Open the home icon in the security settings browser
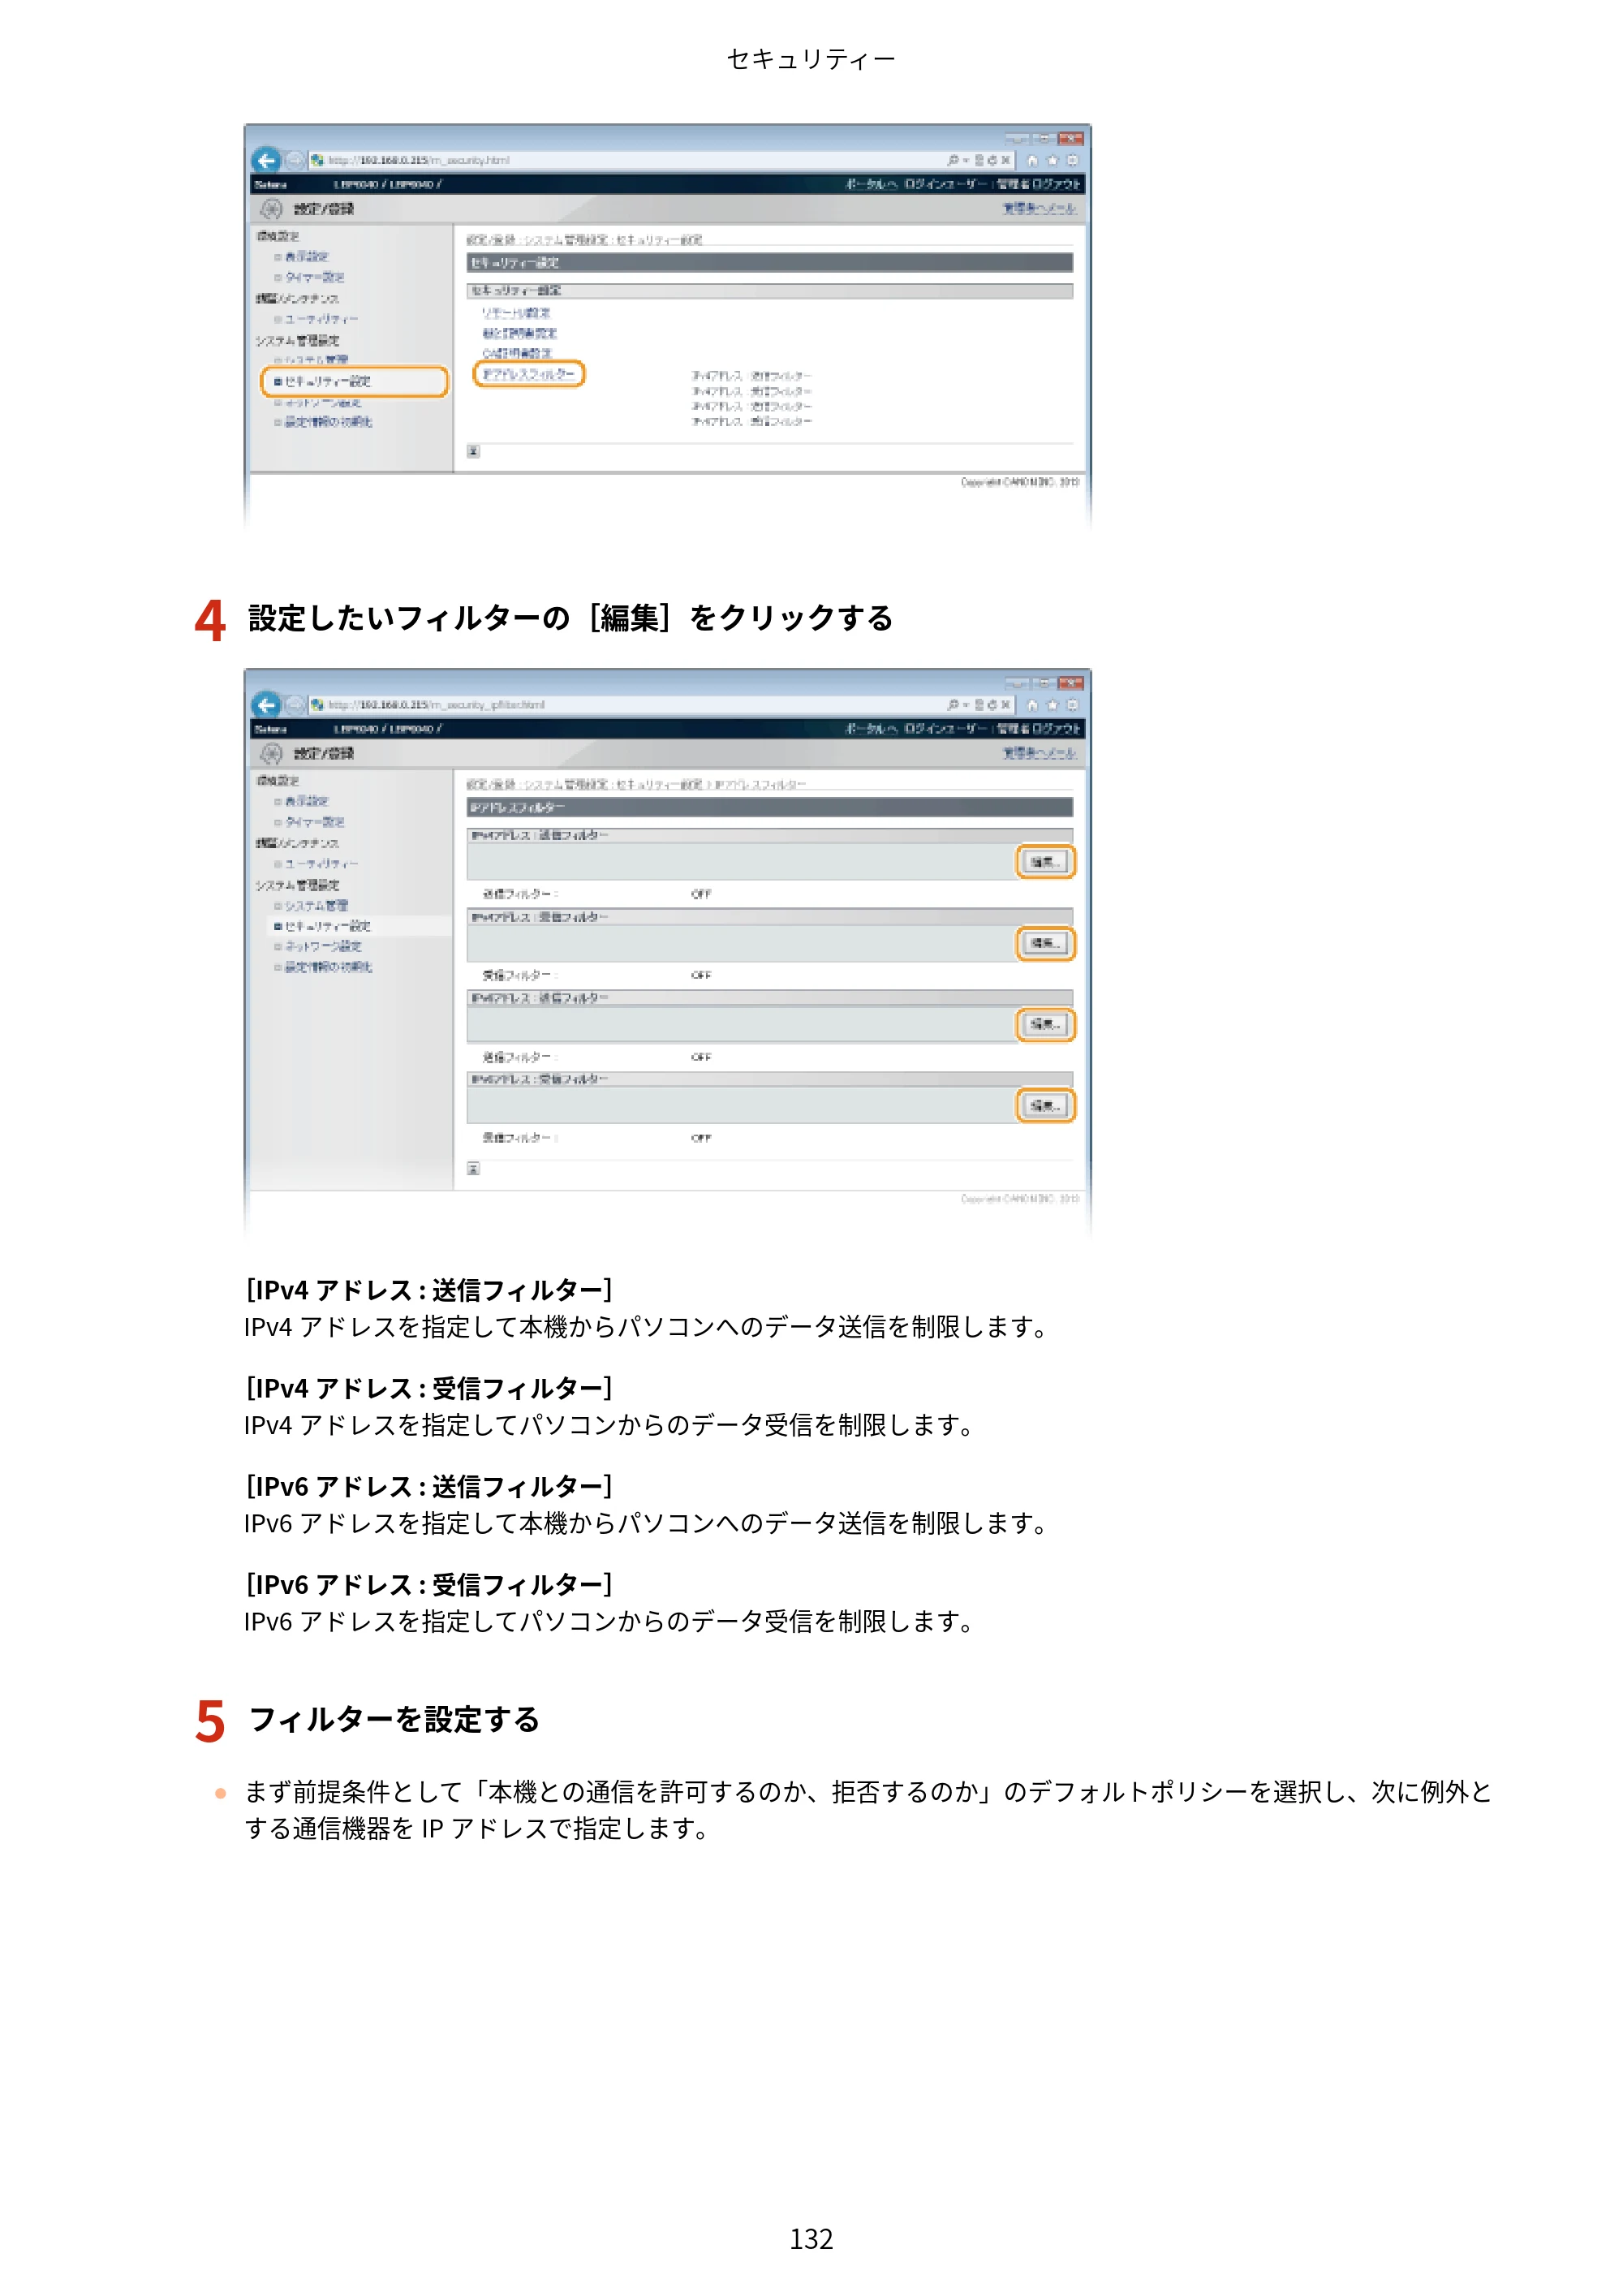 (1033, 160)
